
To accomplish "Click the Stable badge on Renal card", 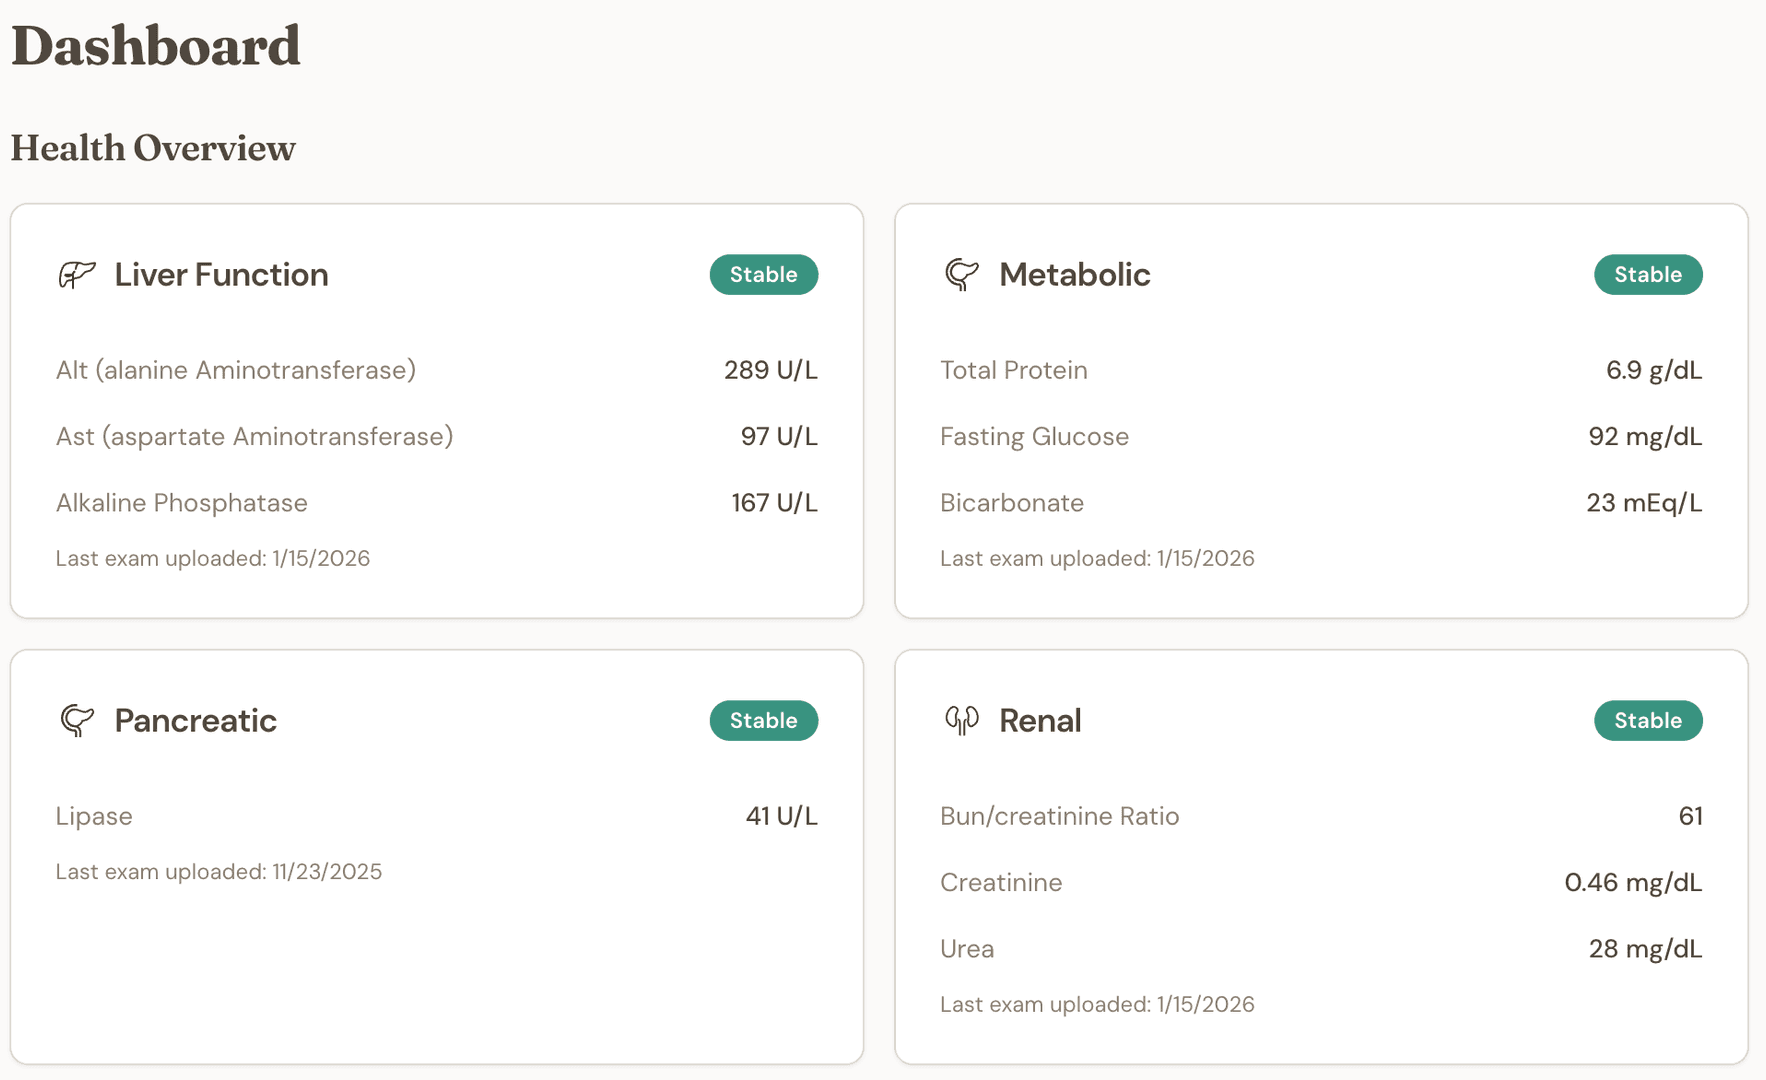I will 1647,720.
